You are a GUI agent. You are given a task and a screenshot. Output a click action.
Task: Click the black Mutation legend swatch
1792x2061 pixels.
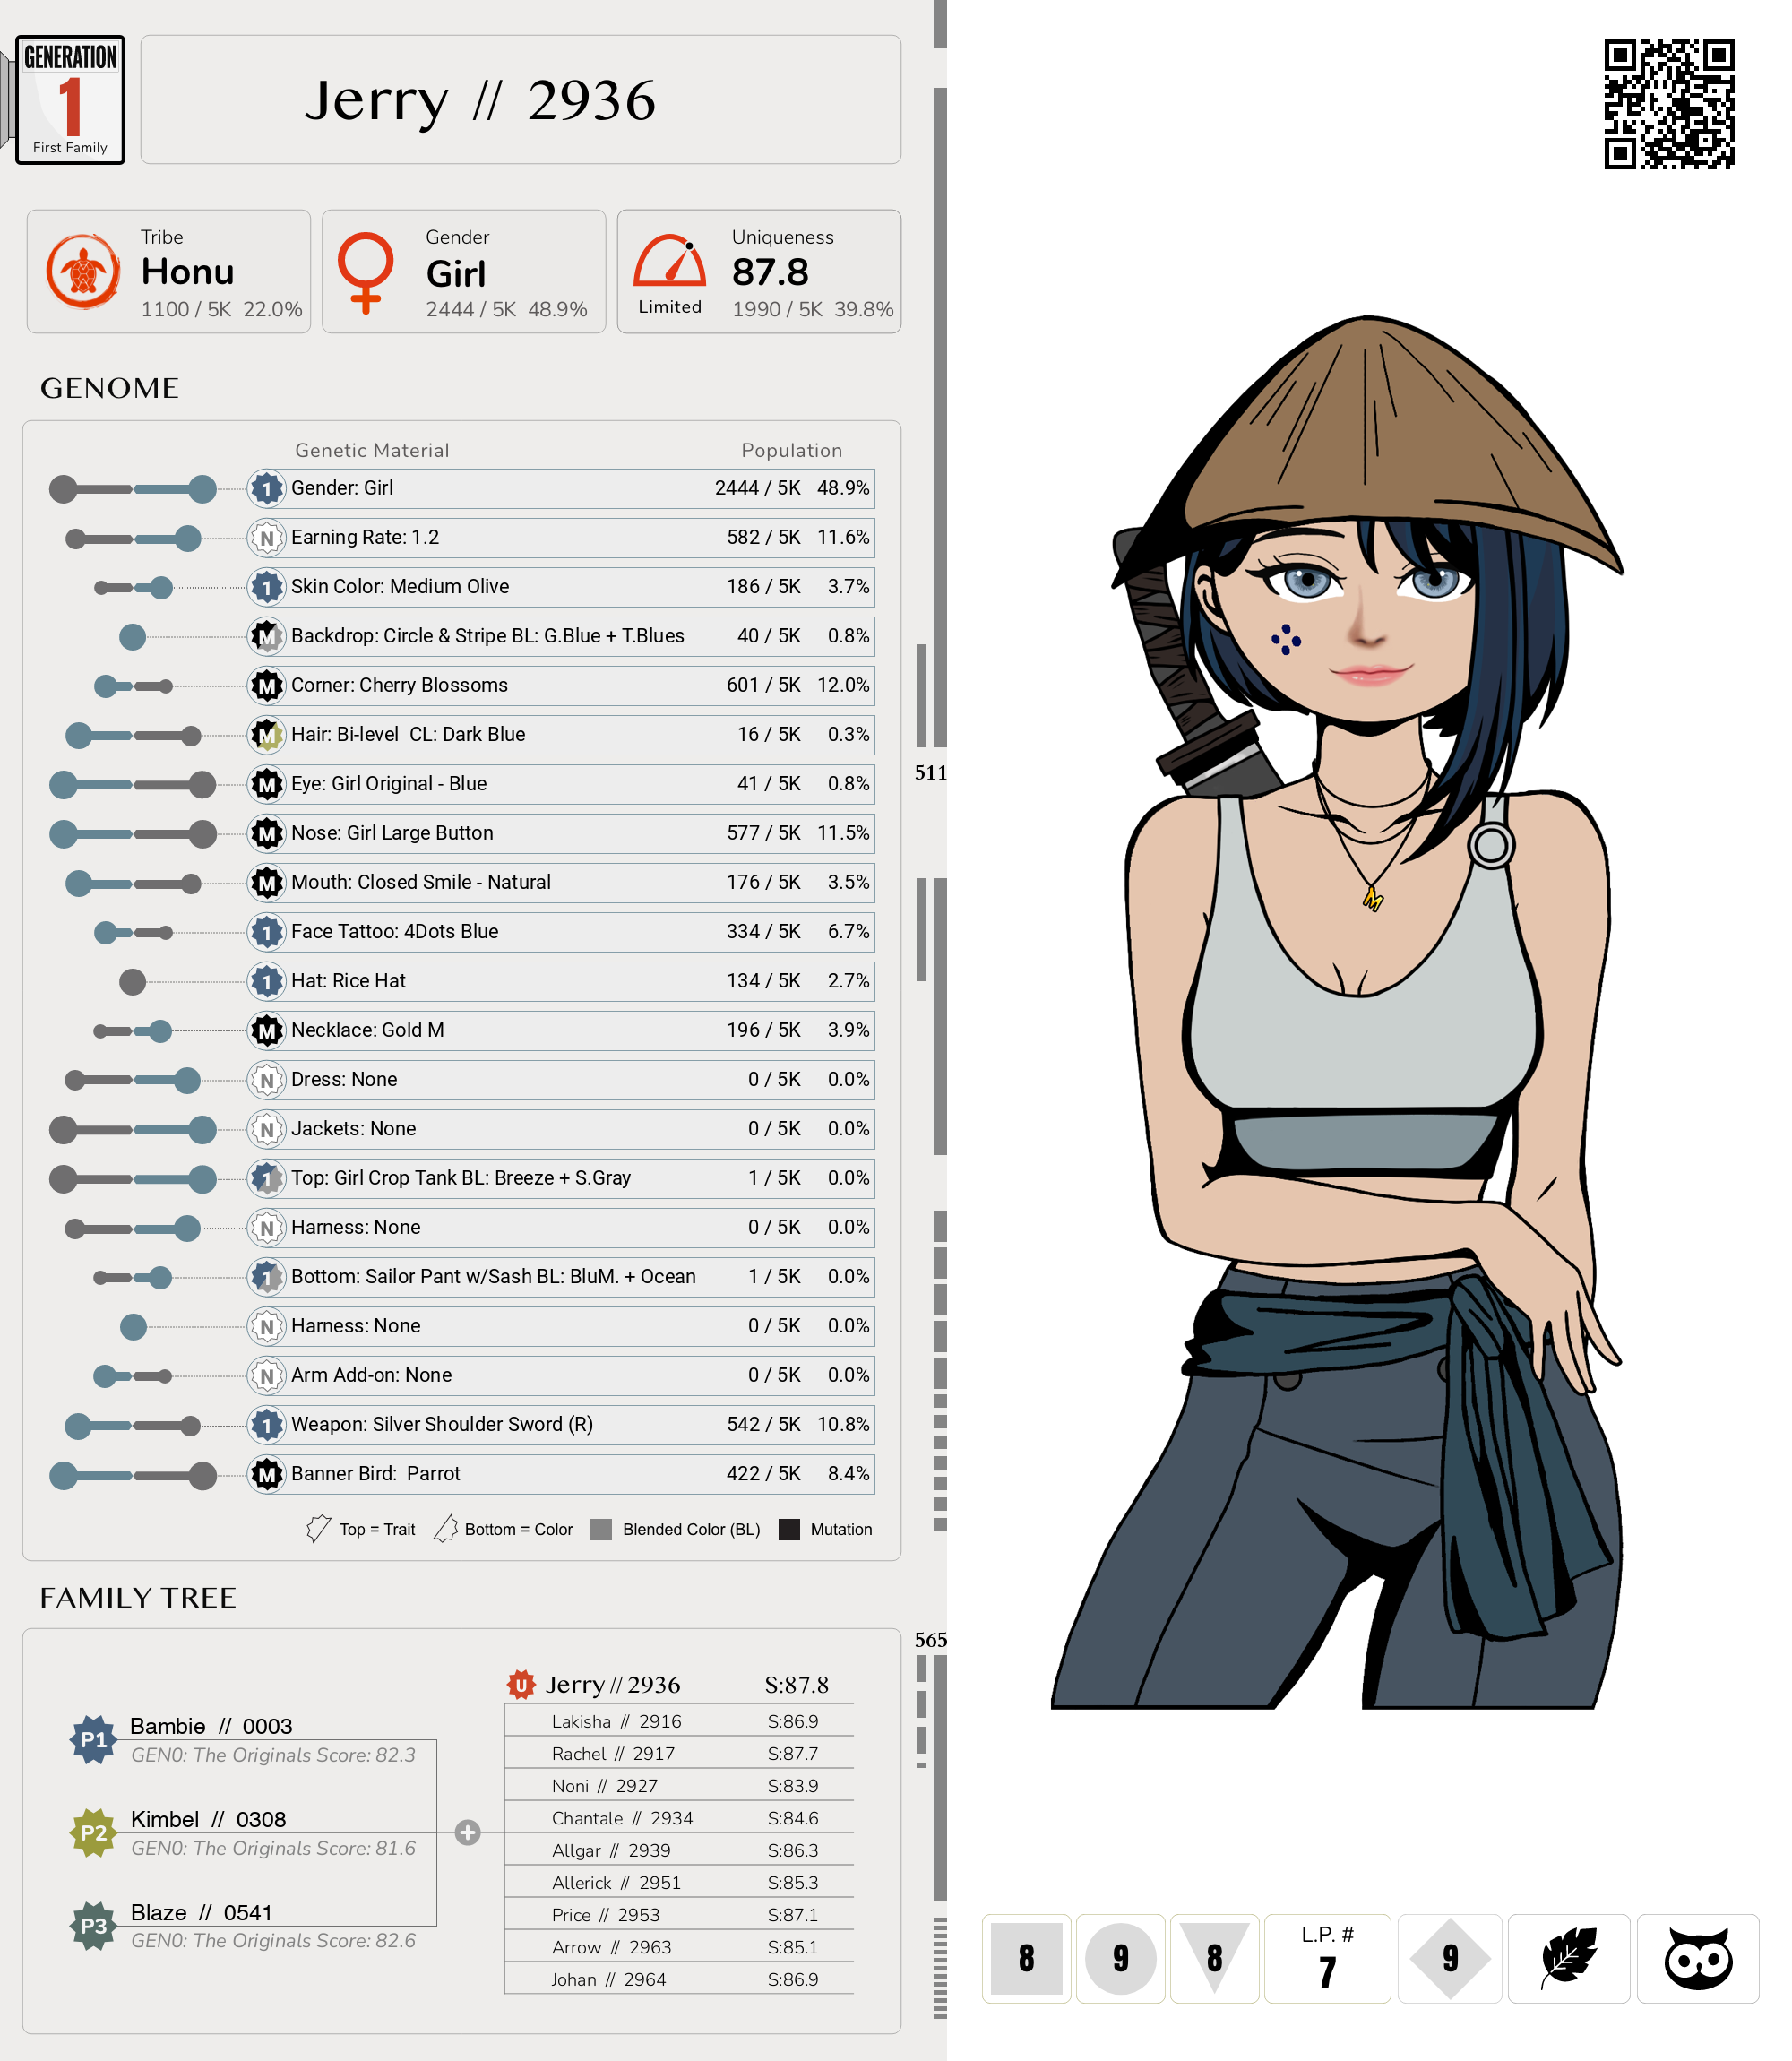click(789, 1529)
